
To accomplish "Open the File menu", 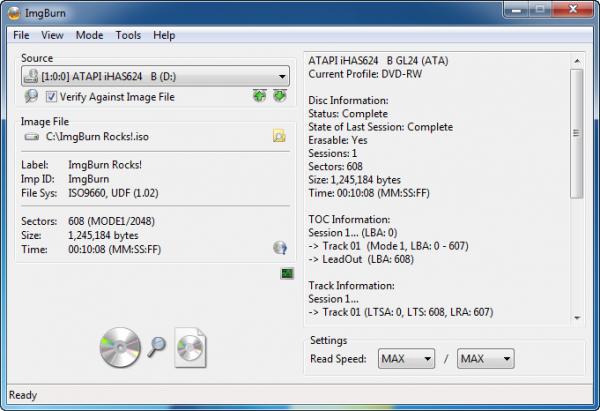I will pyautogui.click(x=21, y=35).
